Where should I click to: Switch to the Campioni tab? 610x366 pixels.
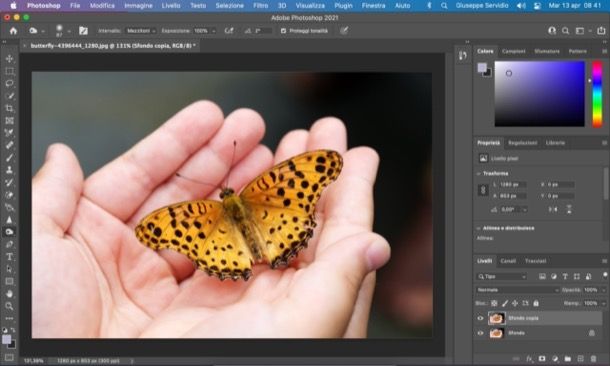point(514,51)
